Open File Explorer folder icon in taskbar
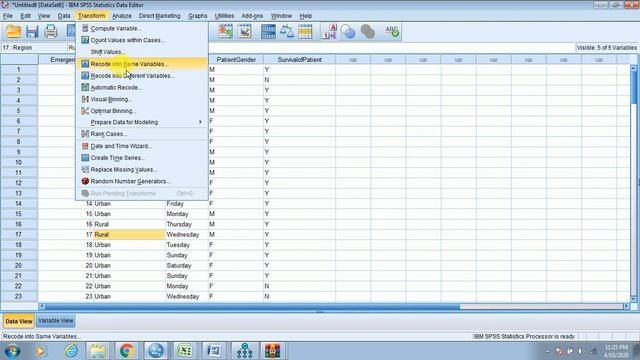The width and height of the screenshot is (640, 360). pyautogui.click(x=98, y=351)
